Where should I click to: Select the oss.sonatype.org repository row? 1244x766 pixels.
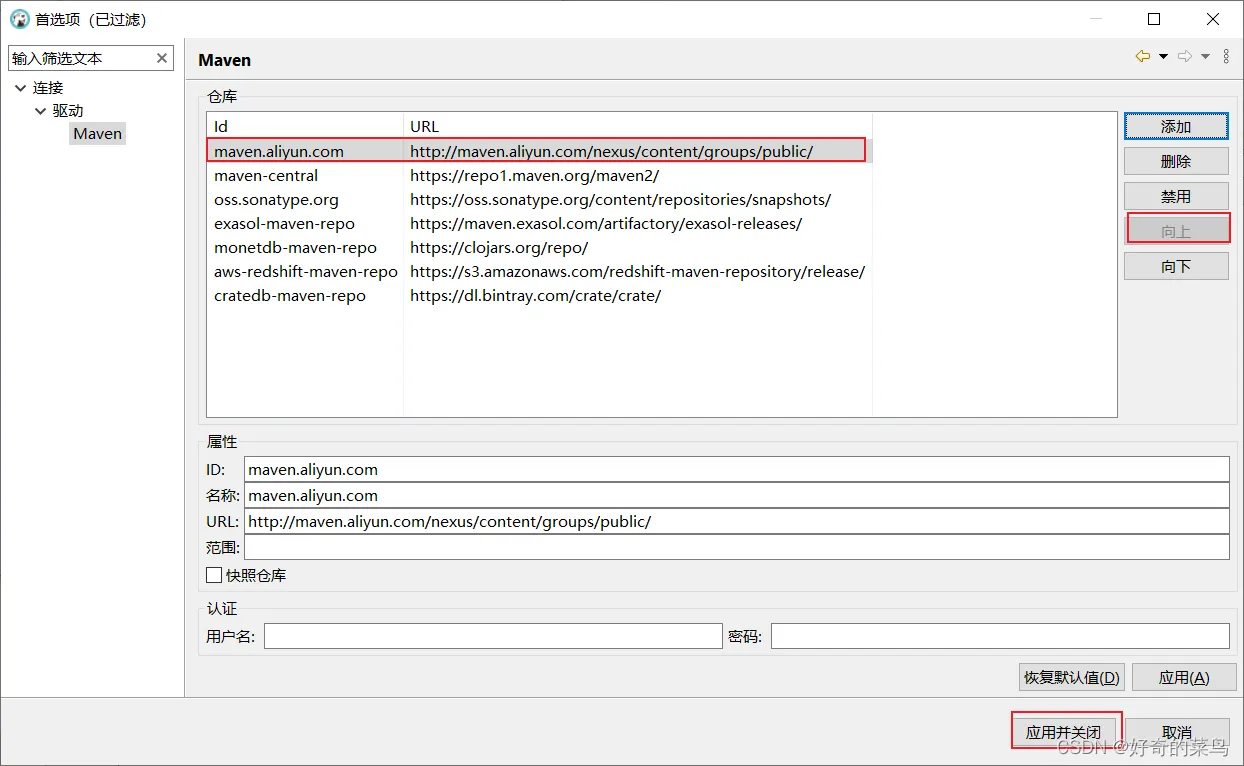click(539, 199)
